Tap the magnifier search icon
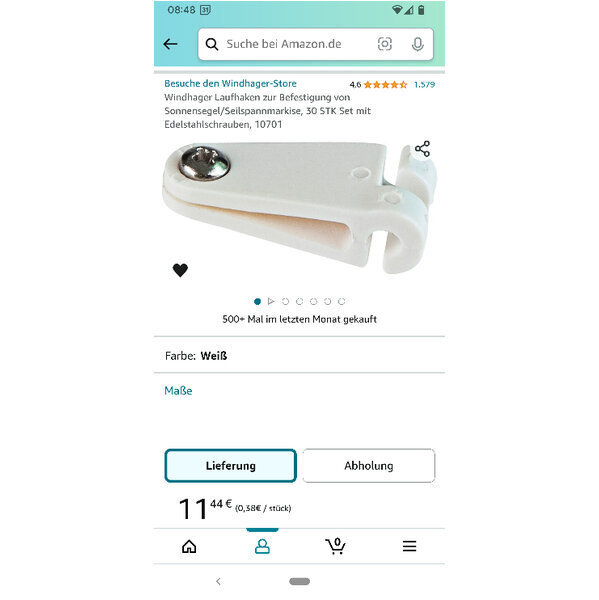599x600 pixels. (x=212, y=44)
